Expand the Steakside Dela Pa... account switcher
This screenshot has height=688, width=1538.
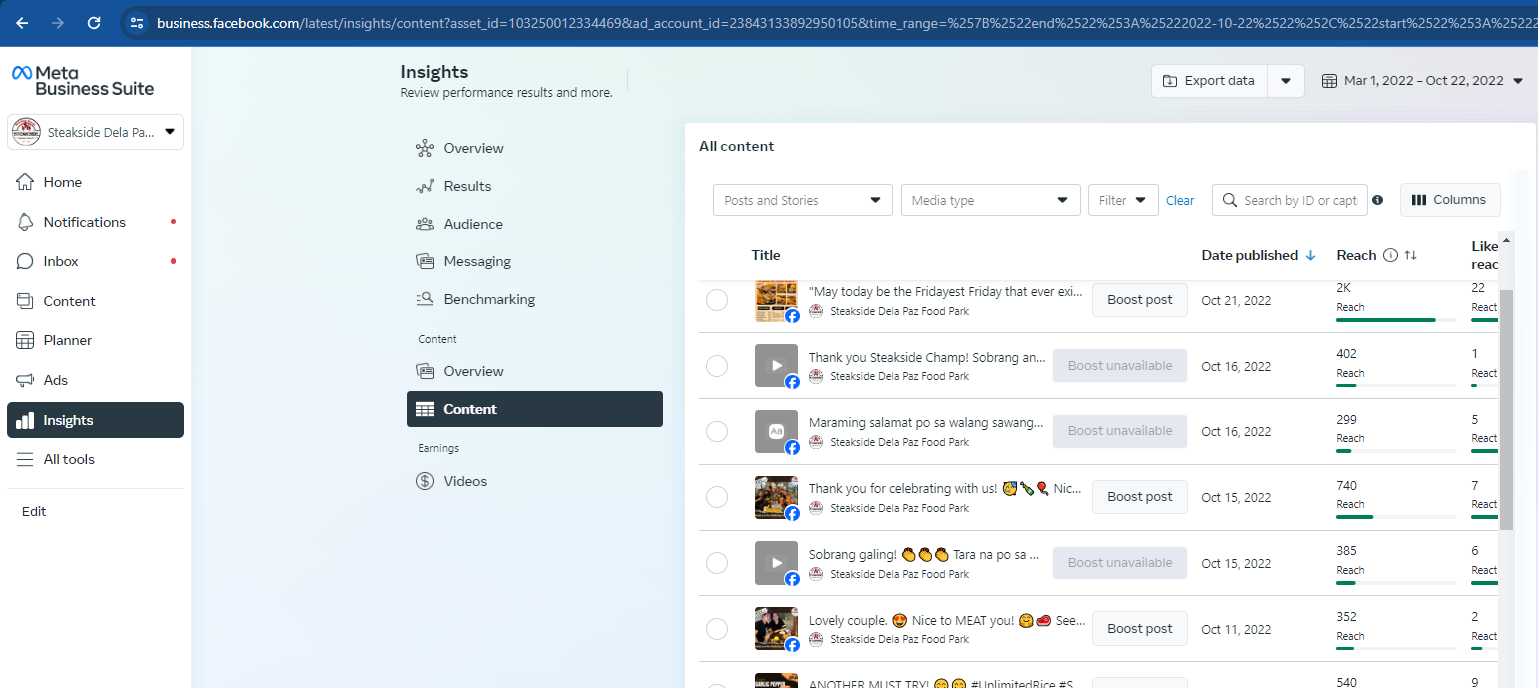95,132
